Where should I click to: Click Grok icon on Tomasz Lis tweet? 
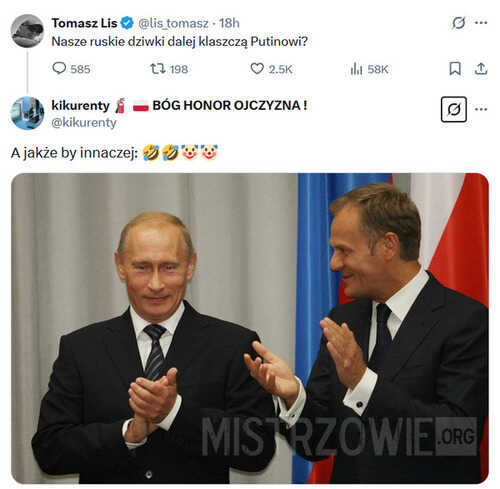(x=458, y=23)
